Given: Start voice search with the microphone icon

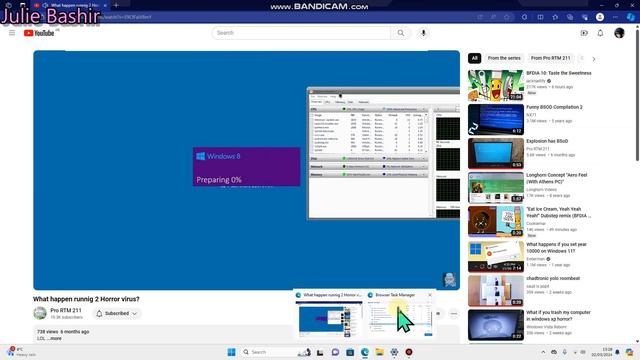Looking at the screenshot, I should pos(423,33).
